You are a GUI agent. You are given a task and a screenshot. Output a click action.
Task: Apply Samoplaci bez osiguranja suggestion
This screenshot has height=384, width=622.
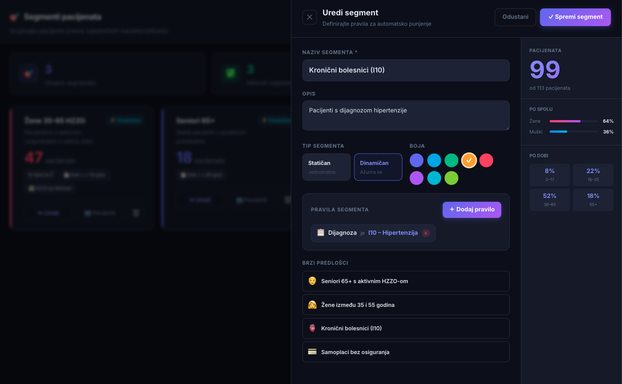point(406,352)
